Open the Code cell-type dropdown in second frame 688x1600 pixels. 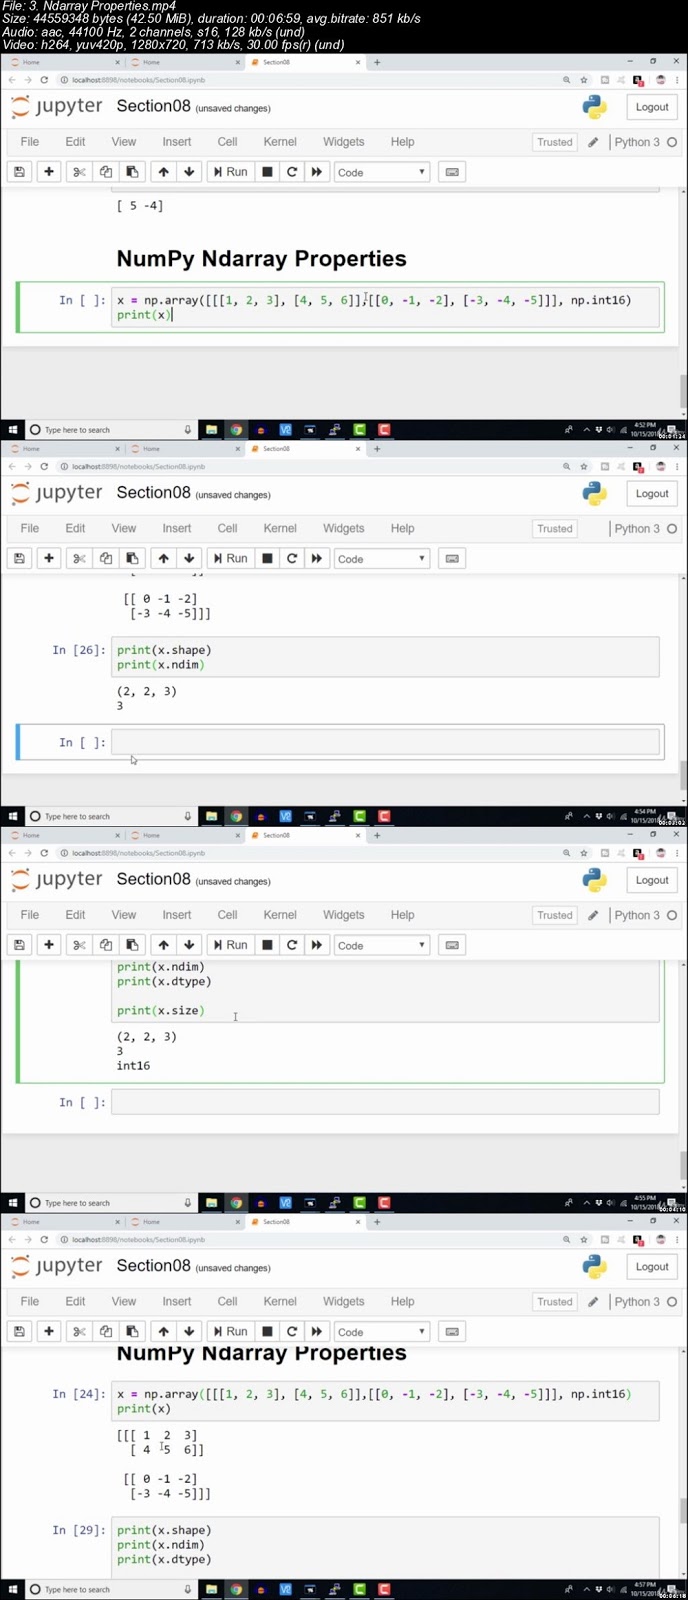pos(381,558)
